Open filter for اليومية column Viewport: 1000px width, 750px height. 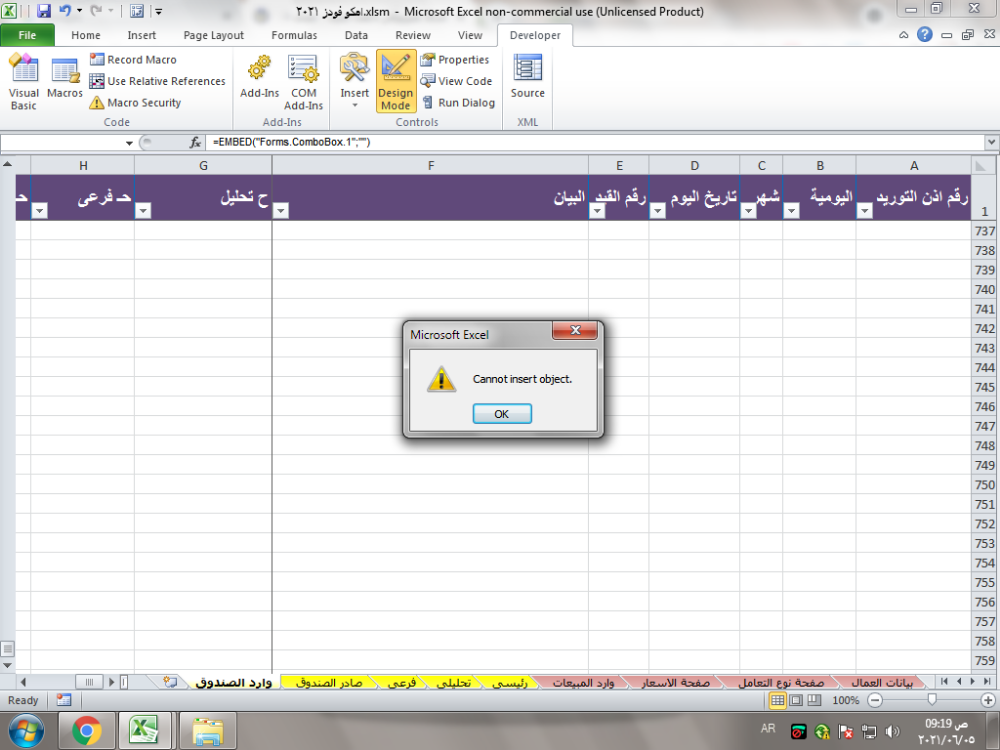(791, 210)
